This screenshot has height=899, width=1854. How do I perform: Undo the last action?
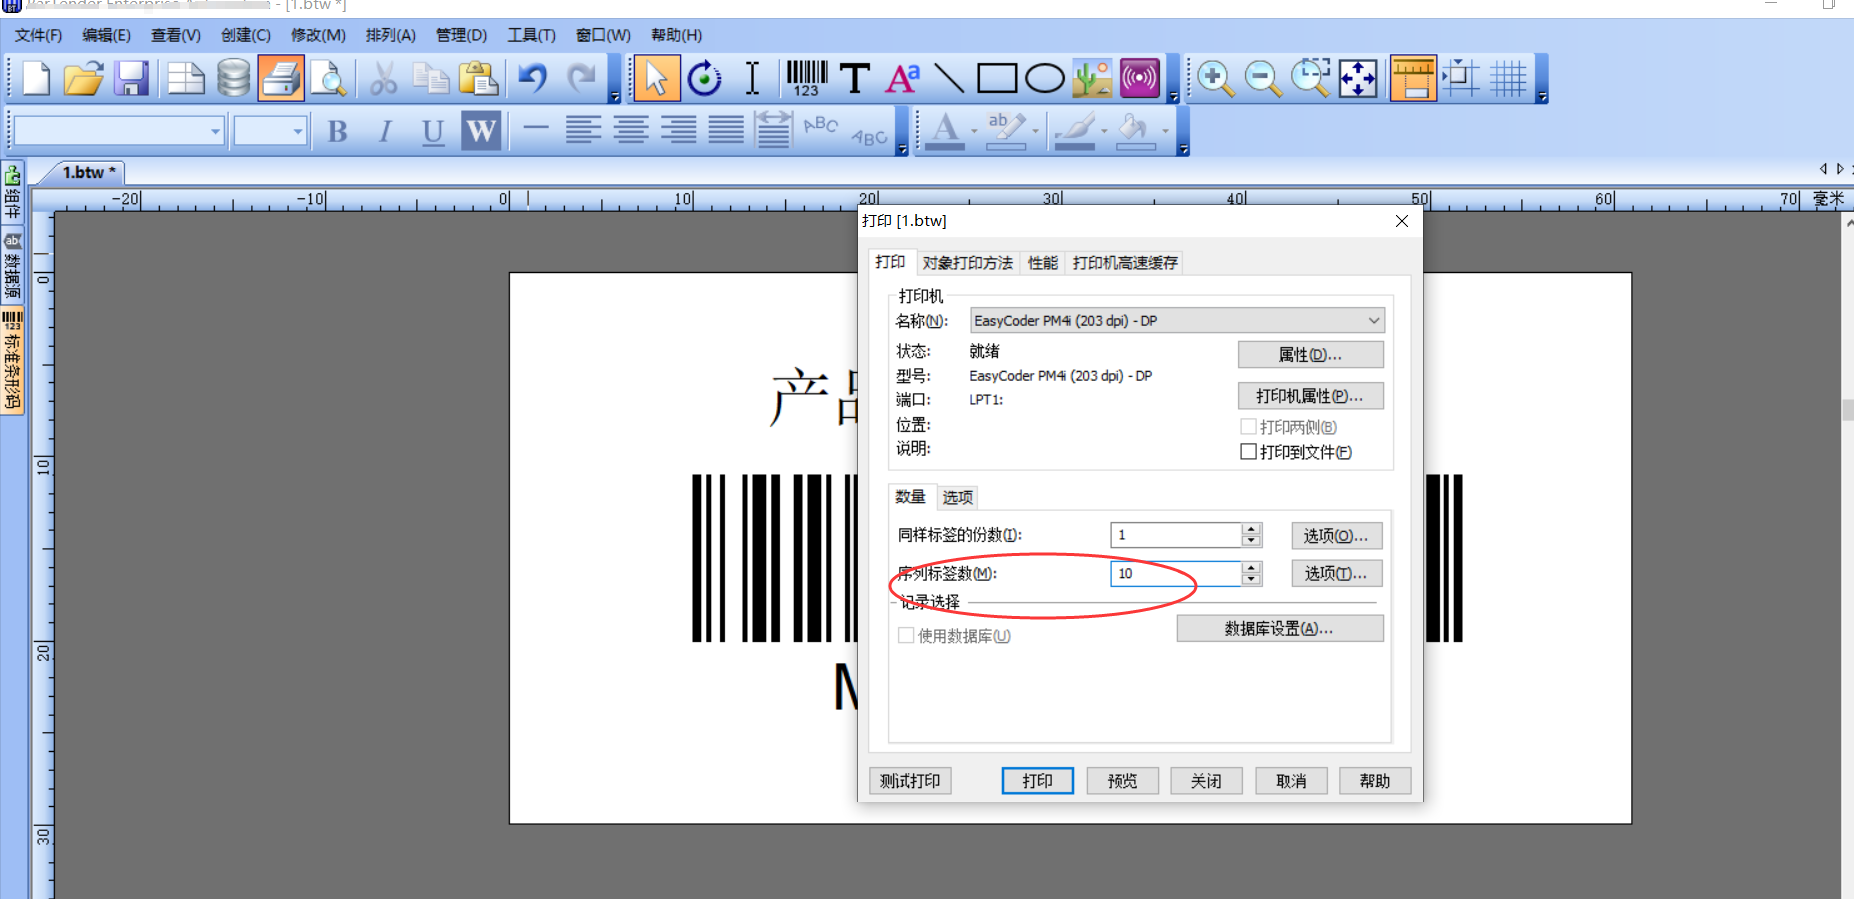(533, 78)
